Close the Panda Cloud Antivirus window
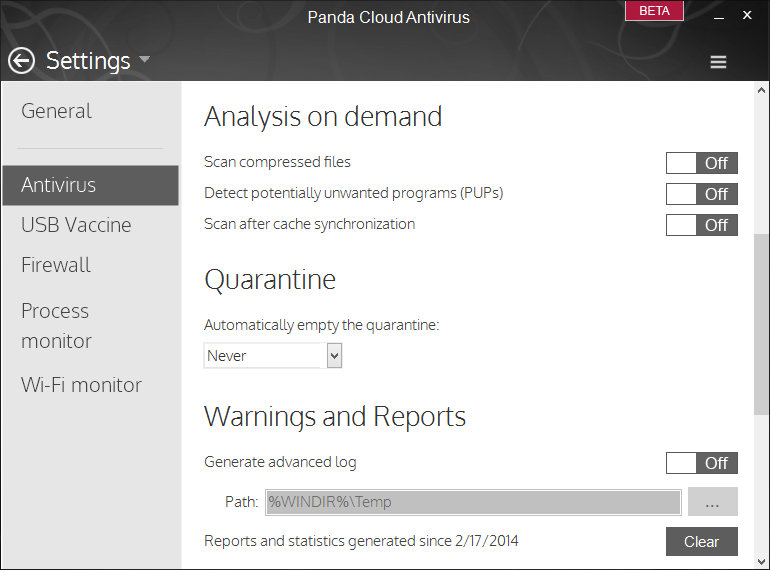Viewport: 770px width, 570px height. click(x=747, y=15)
